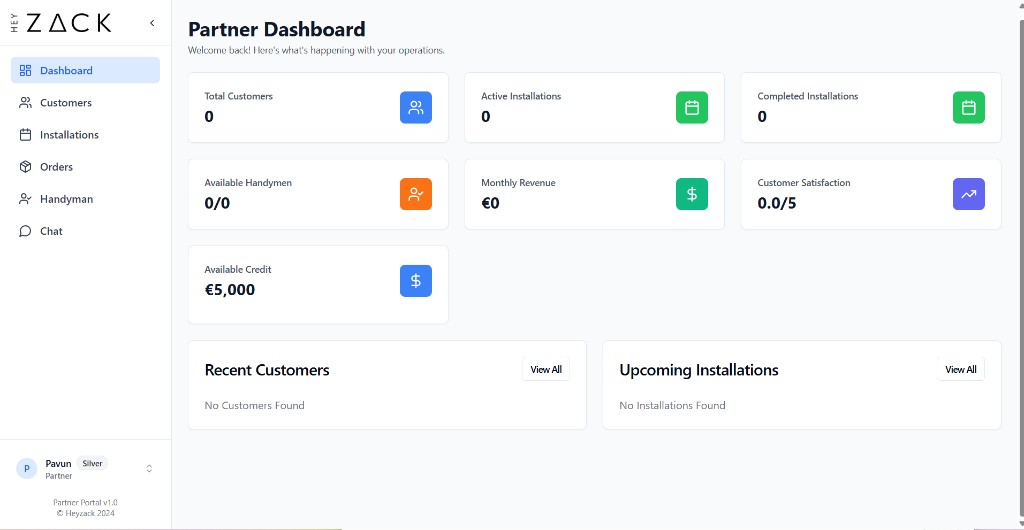Click the Partner Portal v1.0 text
Image resolution: width=1024 pixels, height=530 pixels.
(x=86, y=503)
